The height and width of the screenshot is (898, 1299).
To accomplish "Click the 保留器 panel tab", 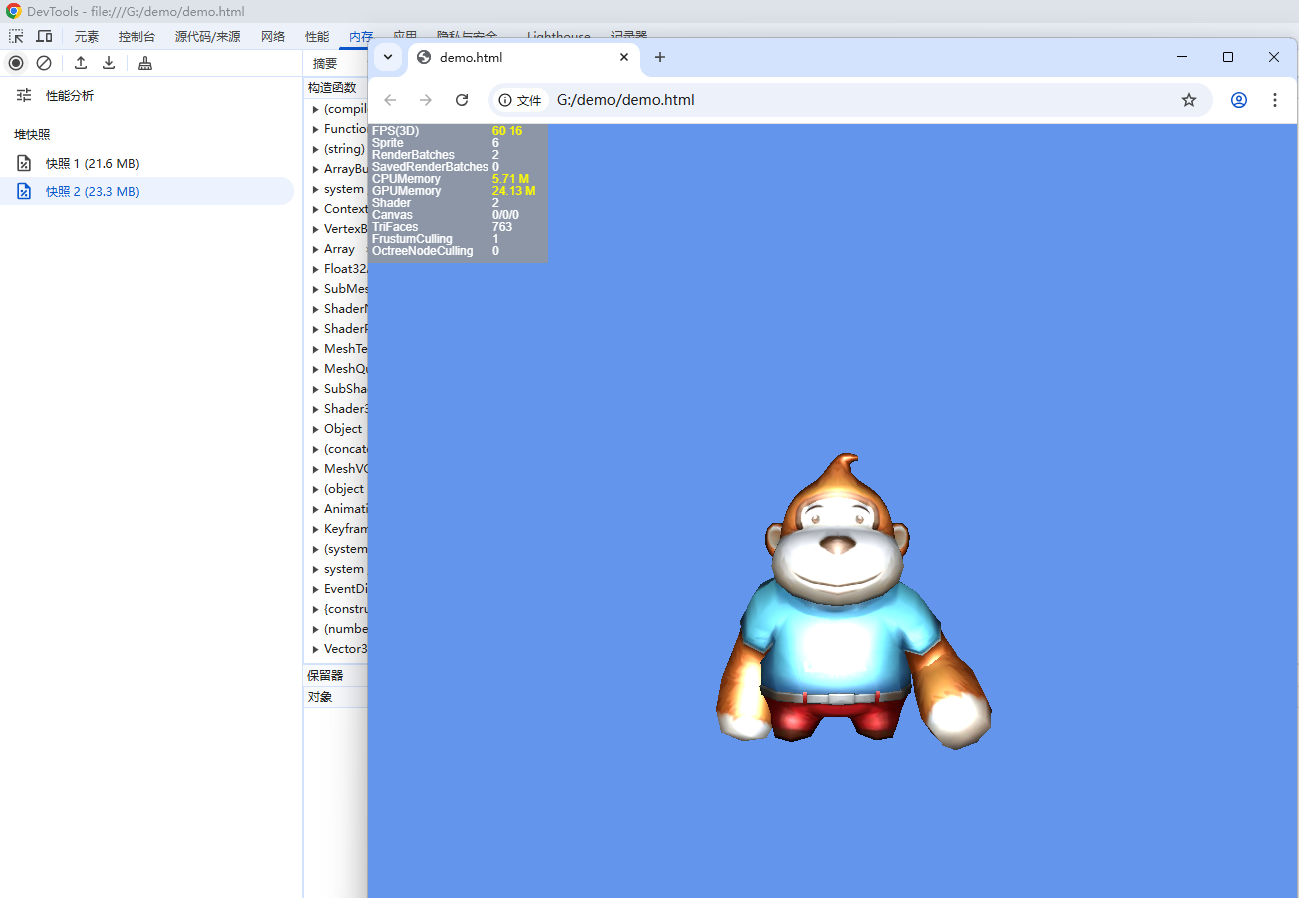I will pyautogui.click(x=325, y=676).
